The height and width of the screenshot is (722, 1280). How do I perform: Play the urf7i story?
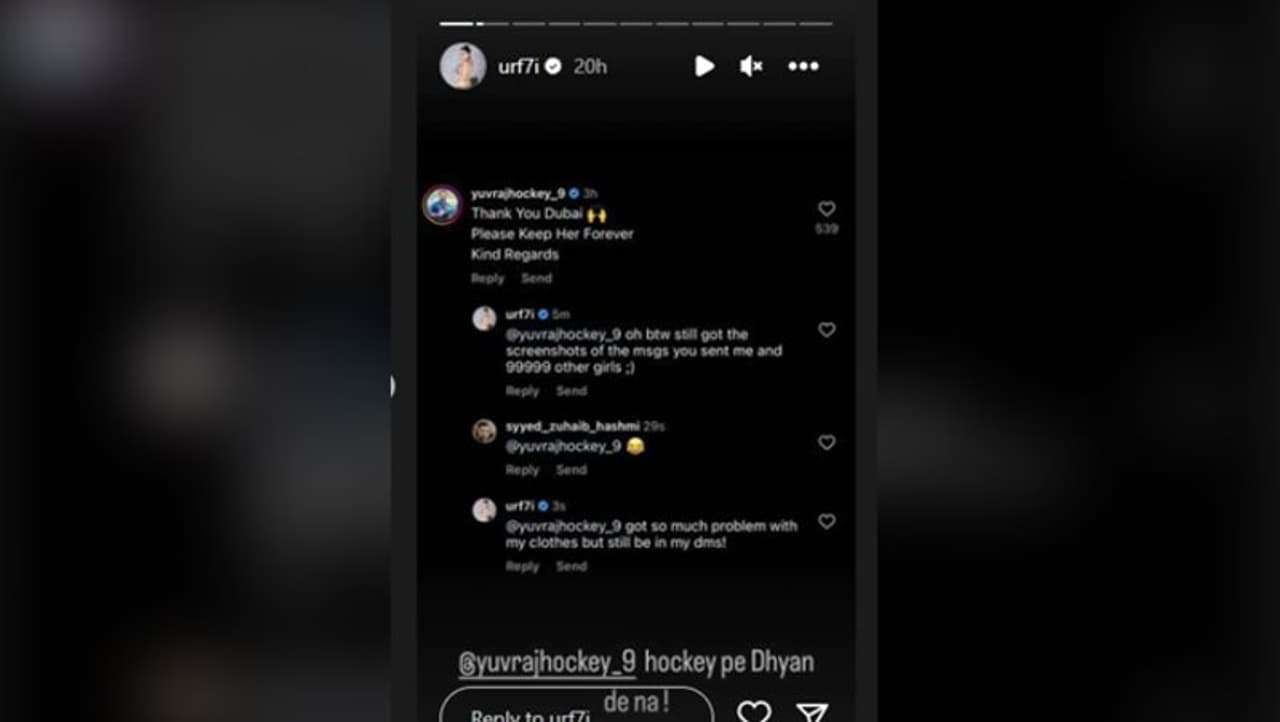[x=705, y=66]
